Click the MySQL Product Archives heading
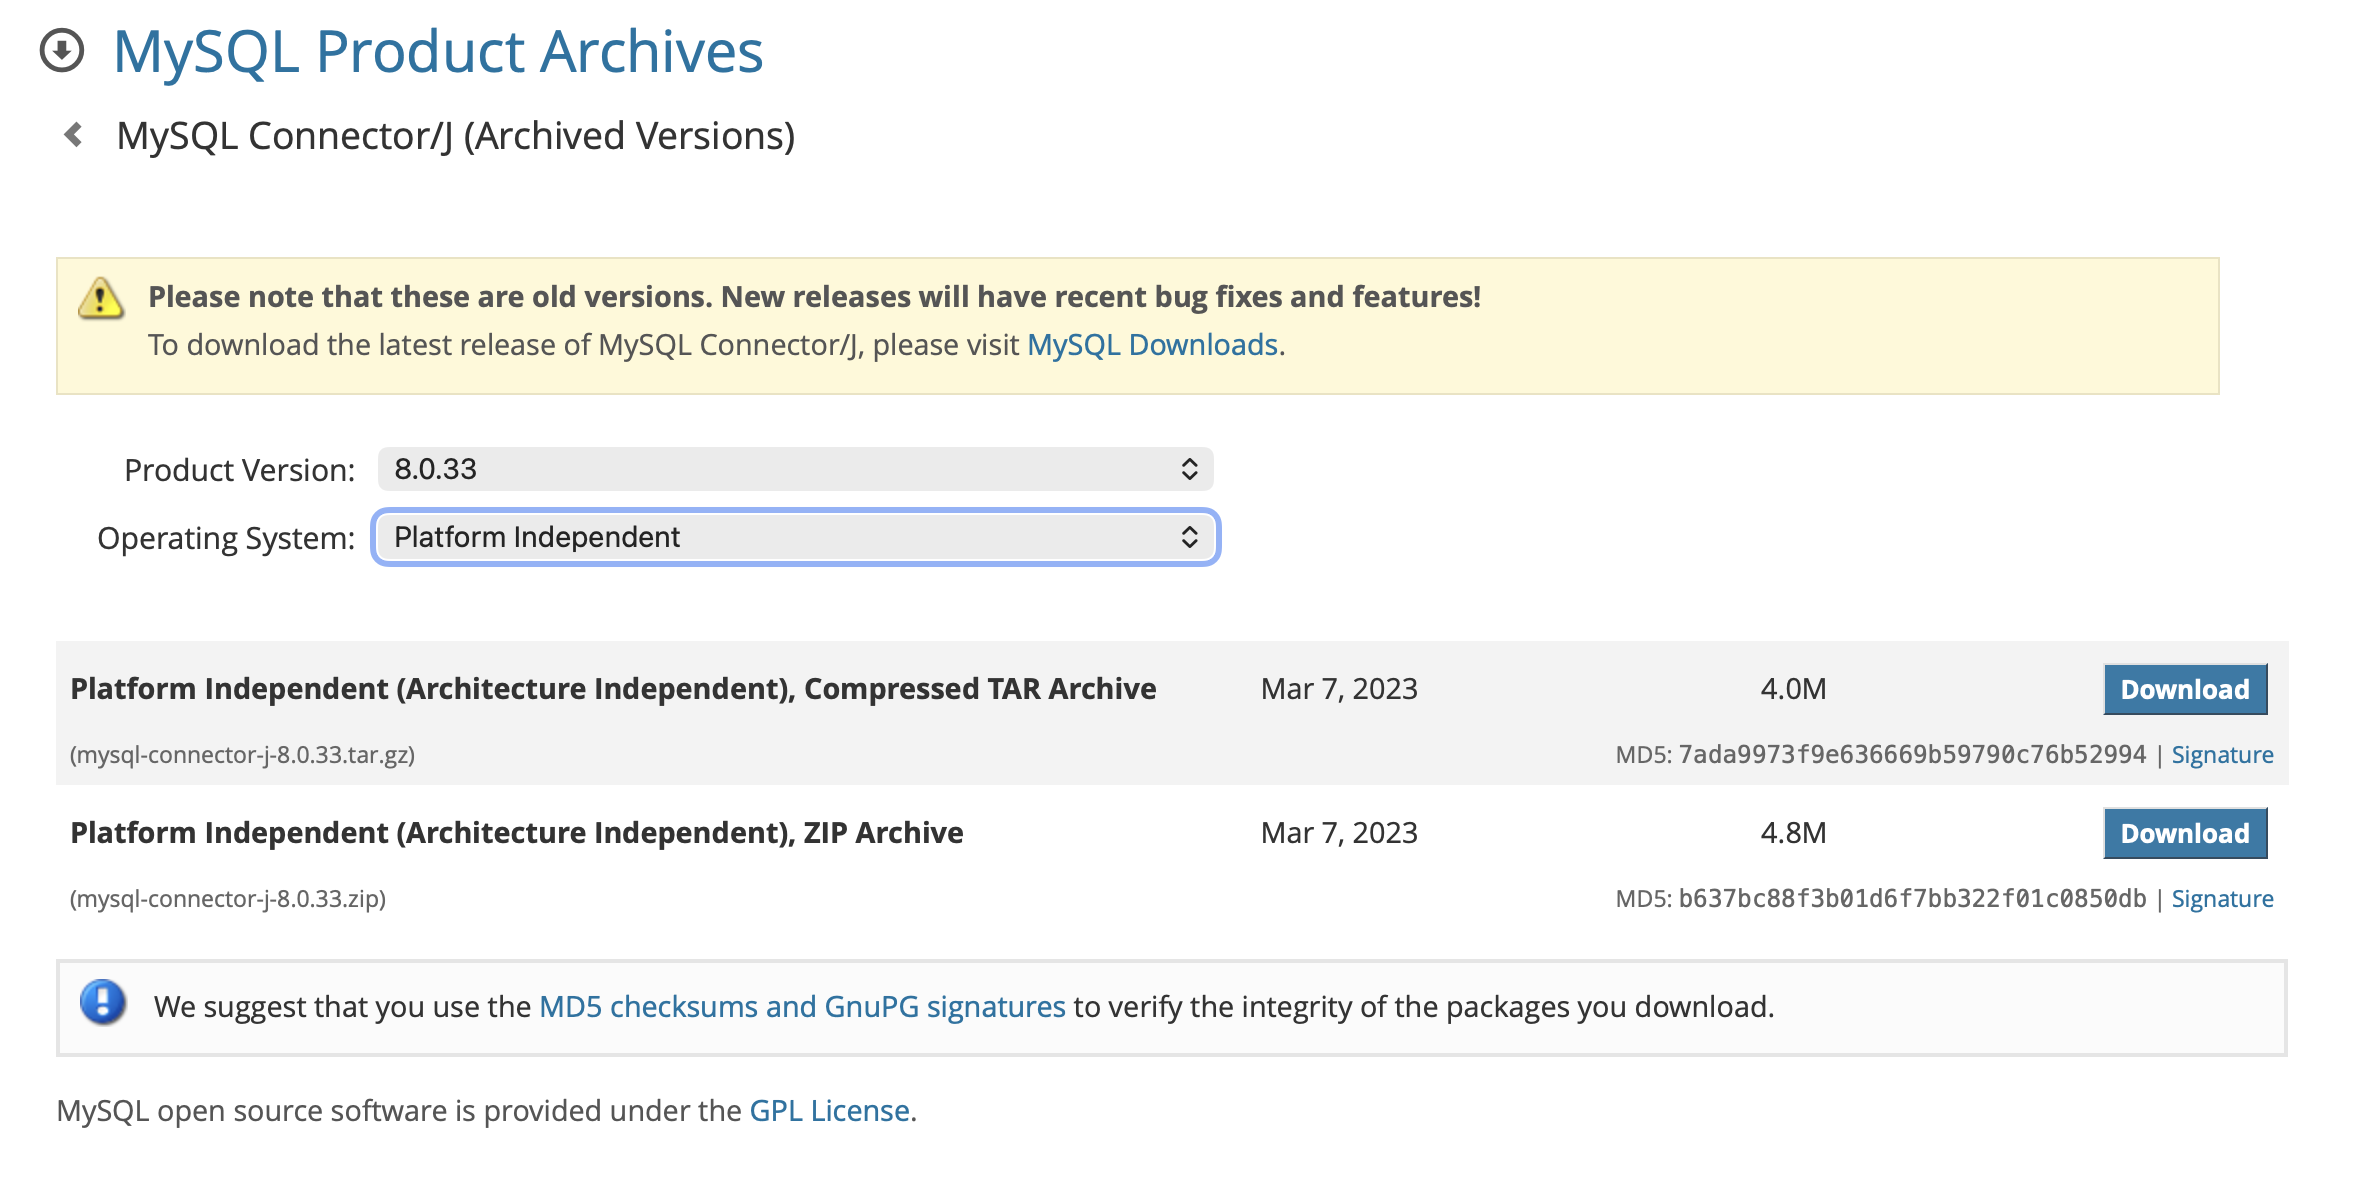Image resolution: width=2372 pixels, height=1192 pixels. coord(438,51)
